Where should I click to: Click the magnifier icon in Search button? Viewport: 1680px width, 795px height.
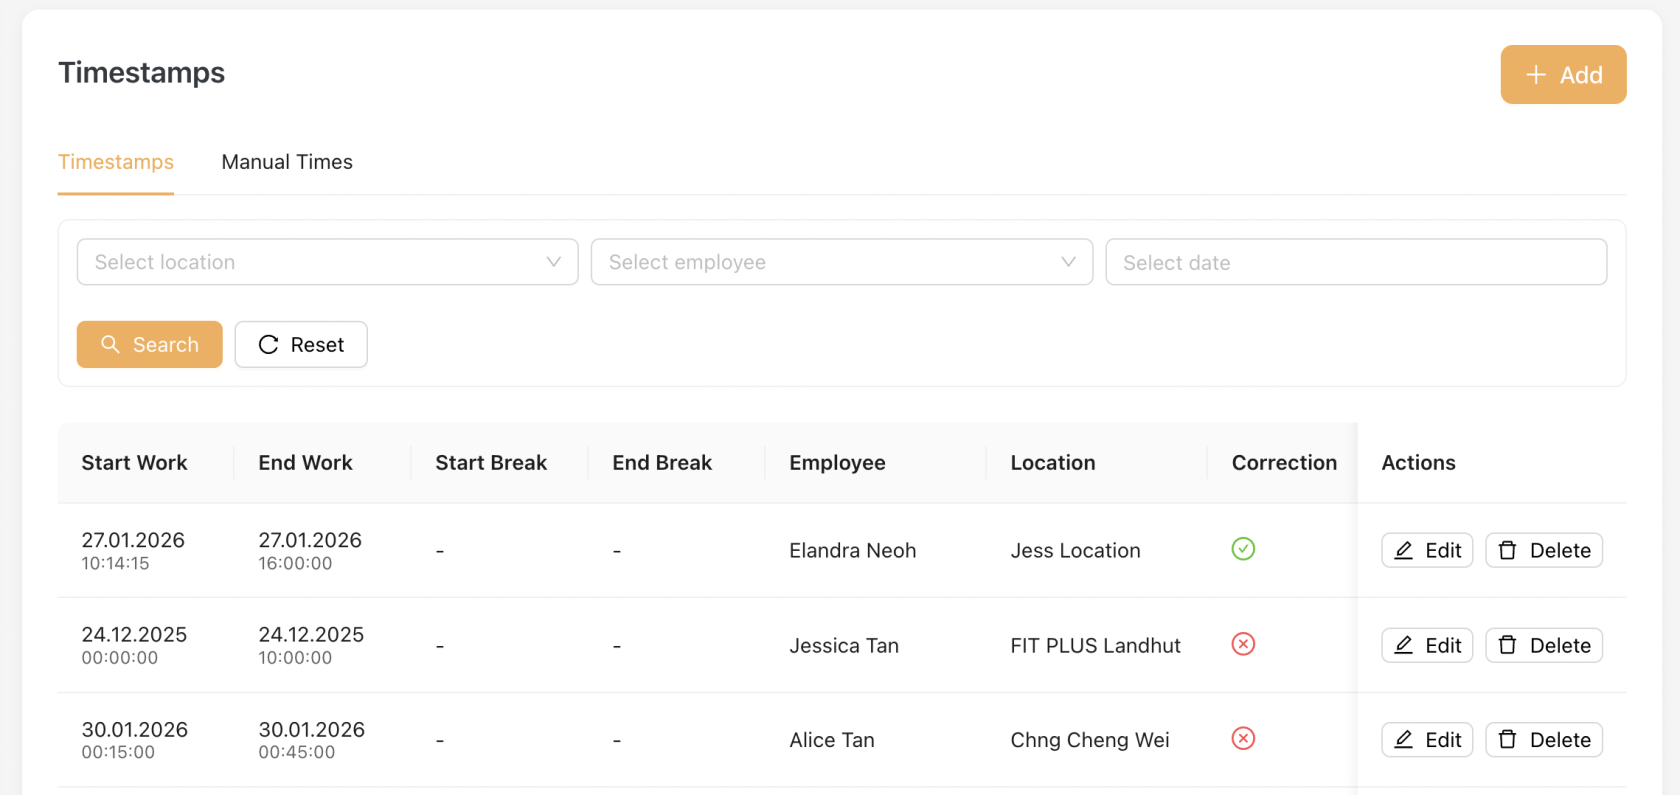point(111,344)
